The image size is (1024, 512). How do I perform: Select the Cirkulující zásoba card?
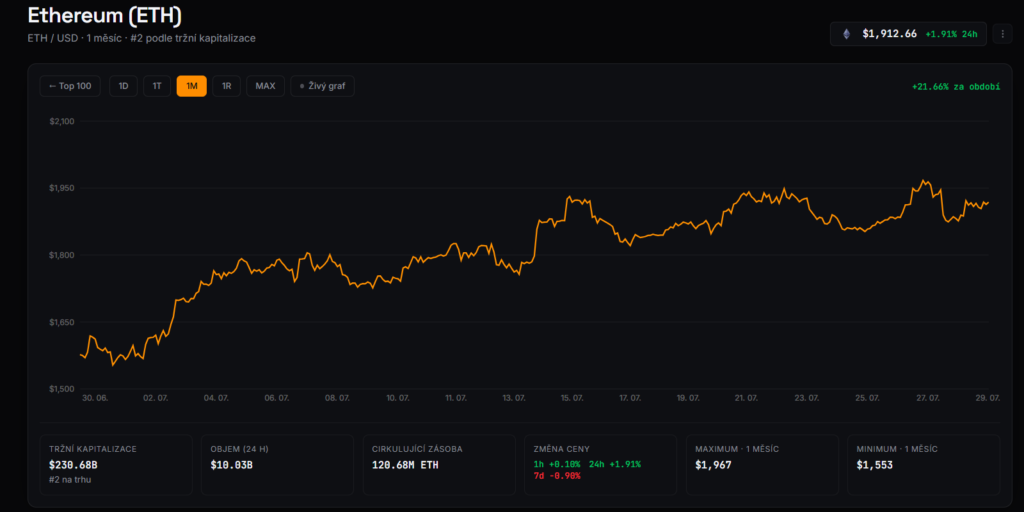[x=439, y=464]
